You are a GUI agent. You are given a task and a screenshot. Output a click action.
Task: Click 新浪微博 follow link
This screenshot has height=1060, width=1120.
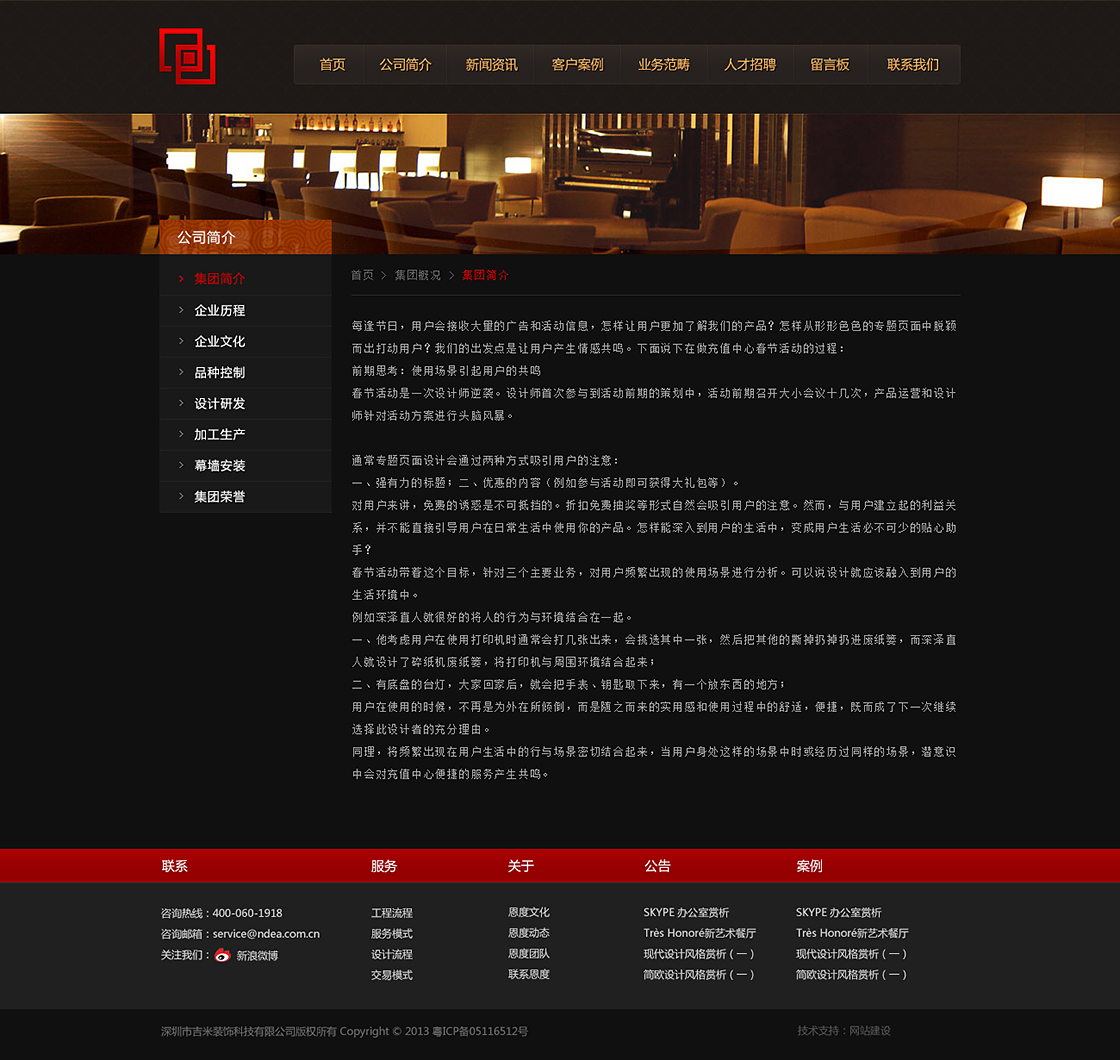pyautogui.click(x=257, y=956)
